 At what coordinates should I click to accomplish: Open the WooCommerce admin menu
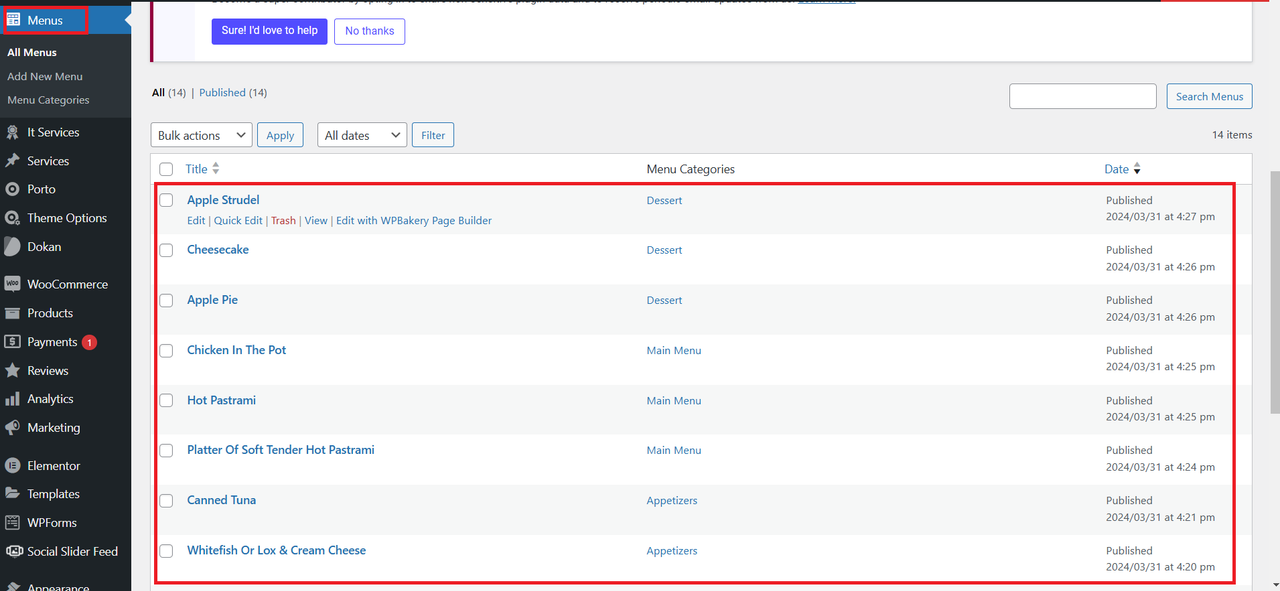coord(66,284)
